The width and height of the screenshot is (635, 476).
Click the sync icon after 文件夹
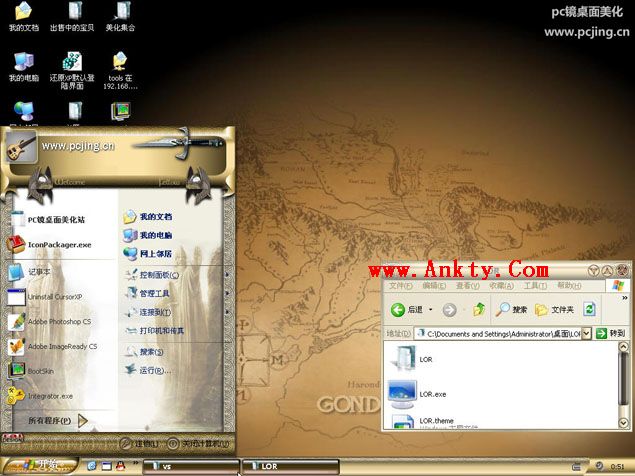(589, 310)
